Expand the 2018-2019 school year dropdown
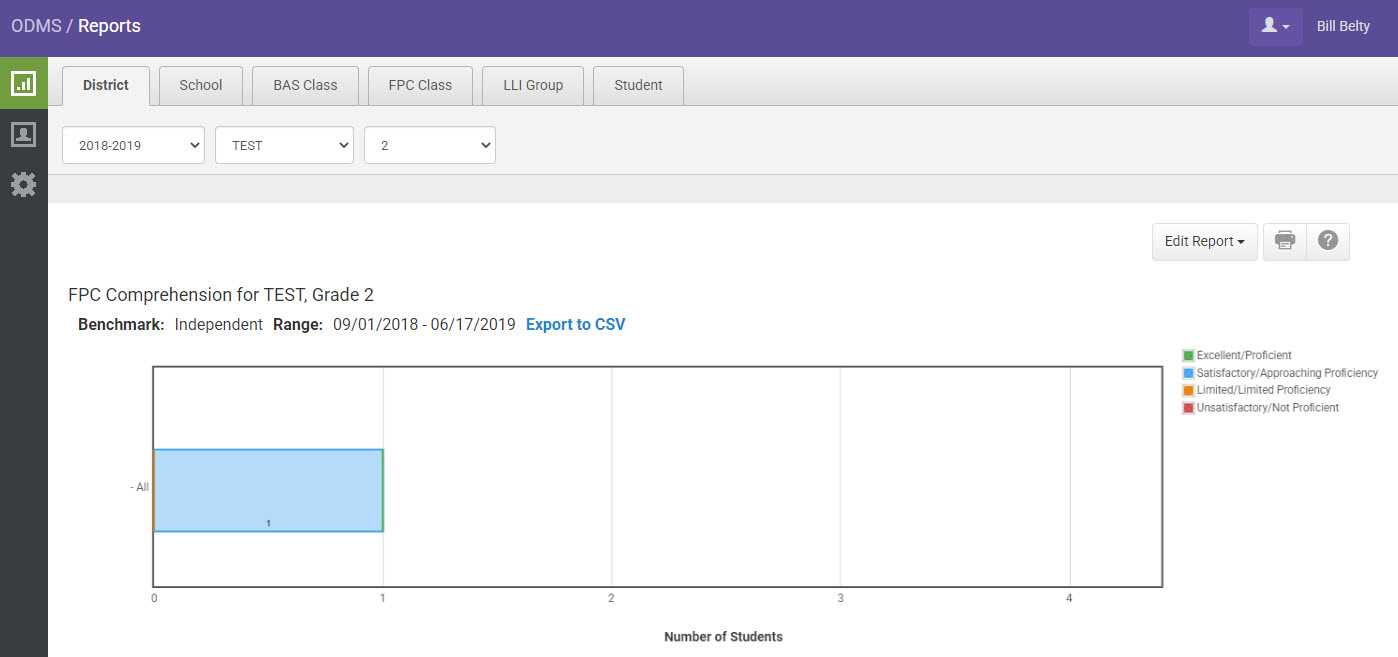Viewport: 1398px width, 657px height. (x=133, y=145)
